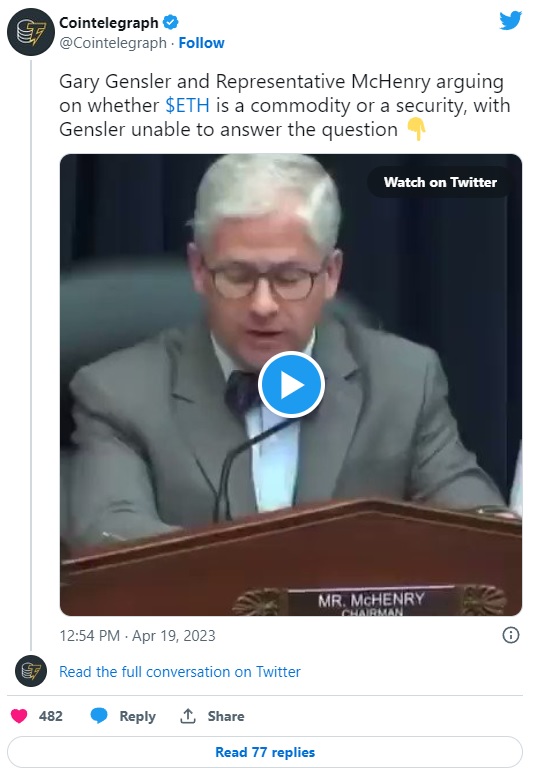Like the tweet with heart icon

point(19,716)
